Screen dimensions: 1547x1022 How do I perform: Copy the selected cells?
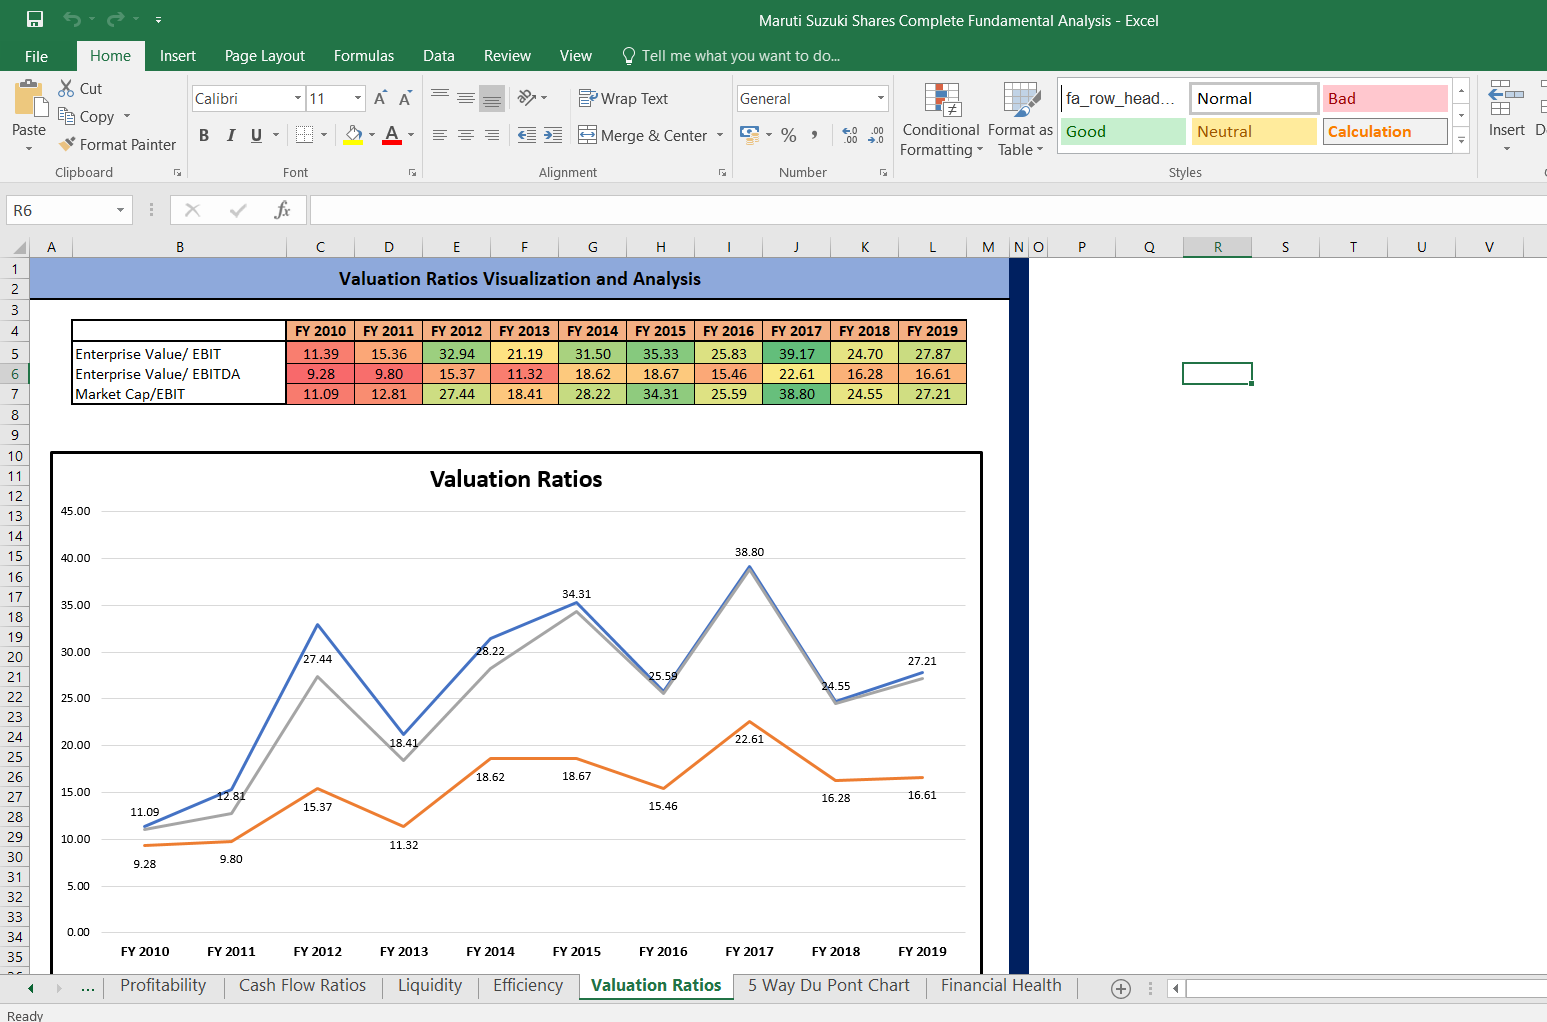click(87, 117)
